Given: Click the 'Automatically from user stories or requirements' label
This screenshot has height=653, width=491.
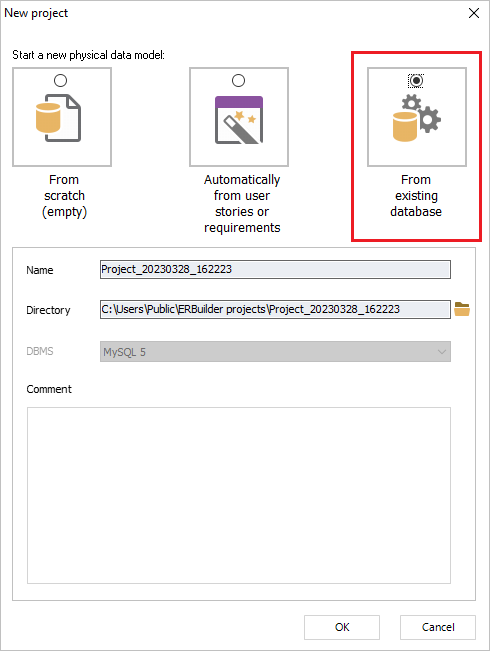Looking at the screenshot, I should [x=242, y=204].
